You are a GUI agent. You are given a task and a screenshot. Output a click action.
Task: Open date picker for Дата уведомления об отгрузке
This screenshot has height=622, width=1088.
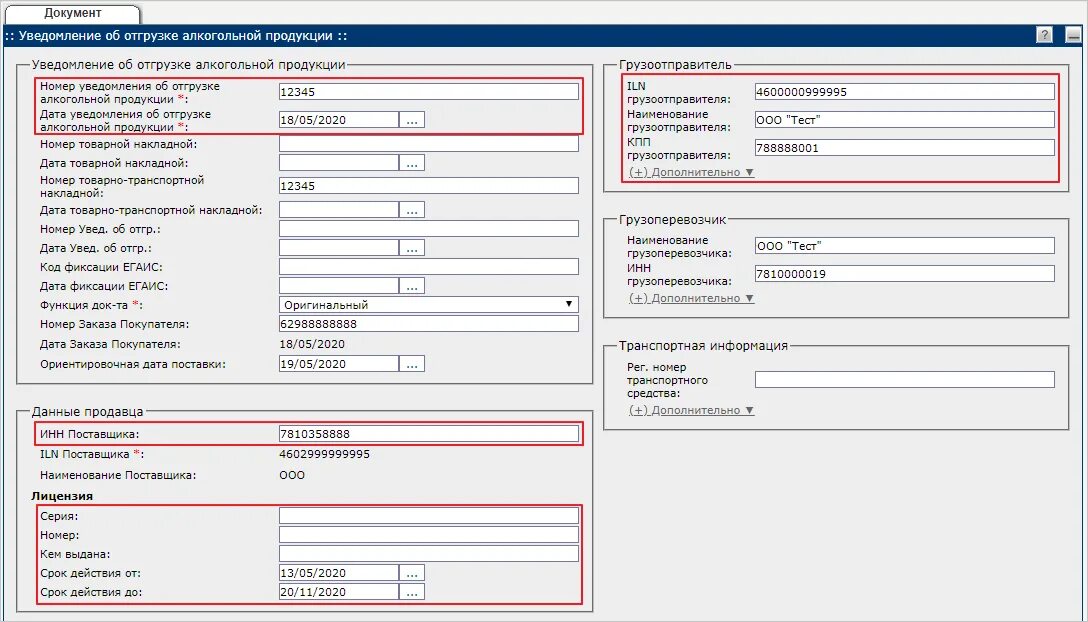click(412, 120)
